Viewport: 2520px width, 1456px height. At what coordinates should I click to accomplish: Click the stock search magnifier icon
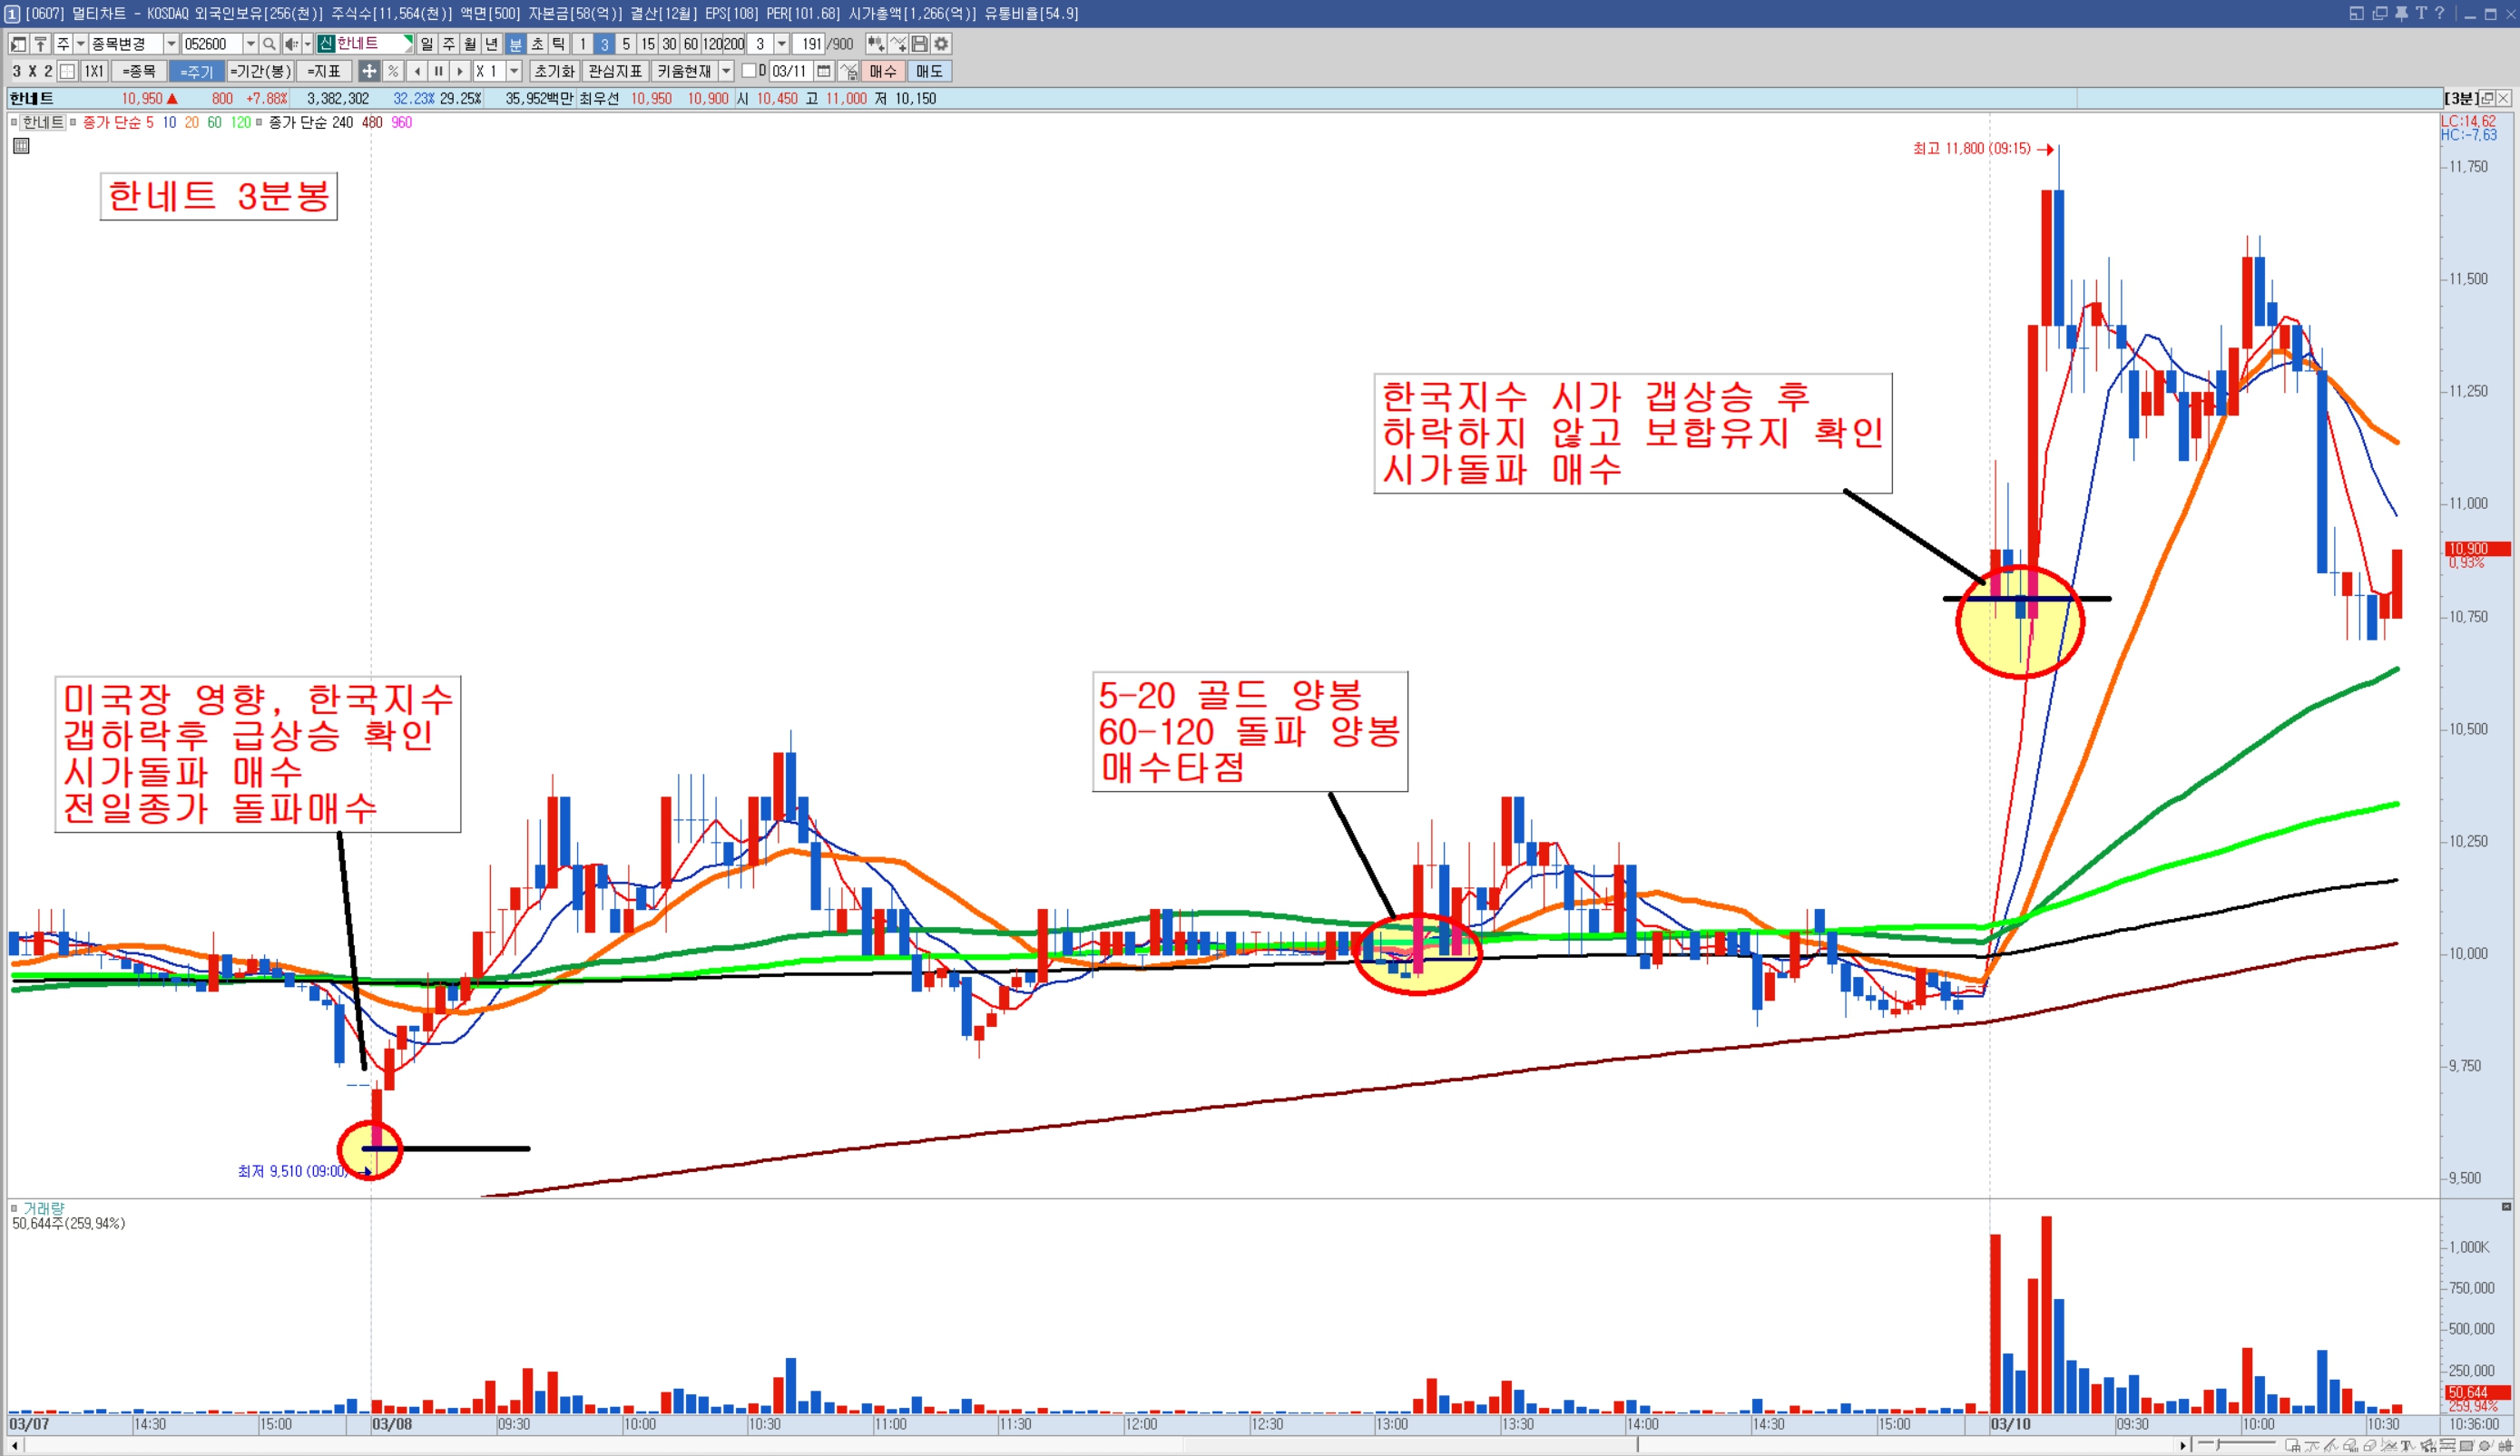(x=269, y=44)
